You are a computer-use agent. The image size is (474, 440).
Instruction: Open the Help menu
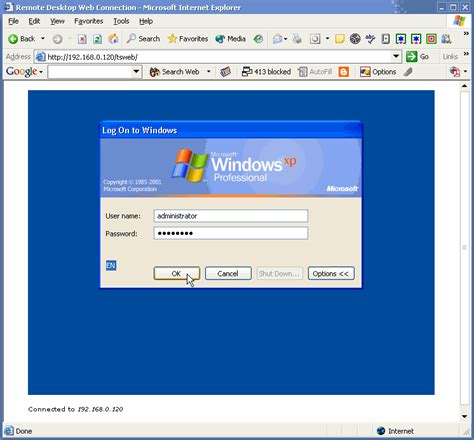146,21
